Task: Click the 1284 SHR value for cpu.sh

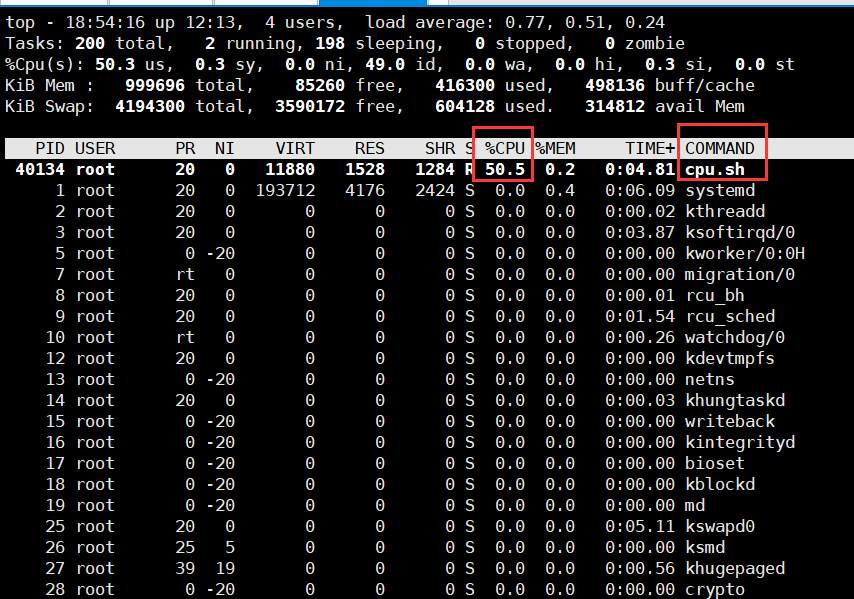Action: coord(435,169)
